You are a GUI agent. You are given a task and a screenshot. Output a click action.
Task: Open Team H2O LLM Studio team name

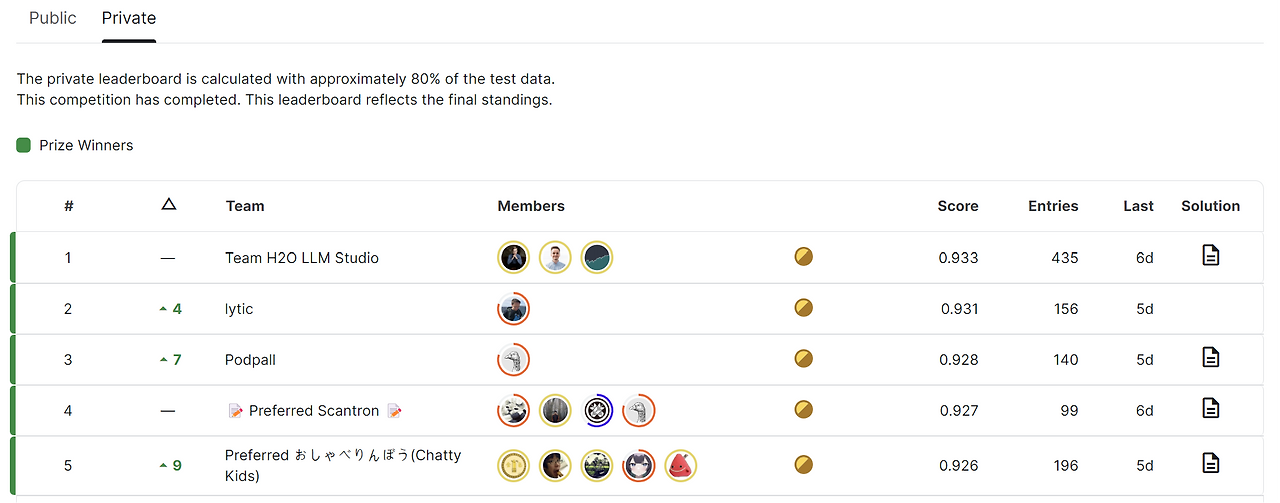pos(302,258)
